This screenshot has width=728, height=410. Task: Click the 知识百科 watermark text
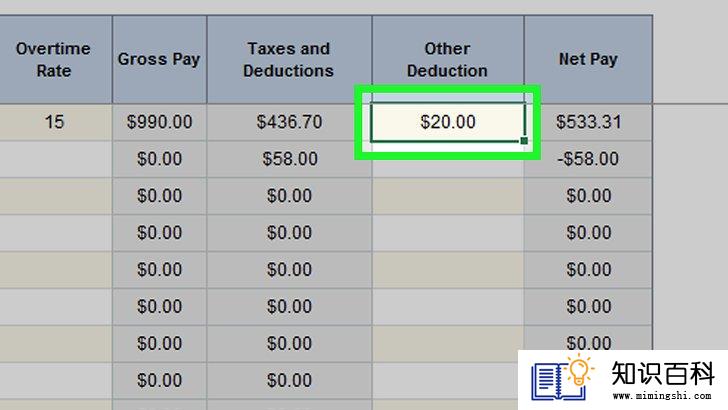coord(663,373)
